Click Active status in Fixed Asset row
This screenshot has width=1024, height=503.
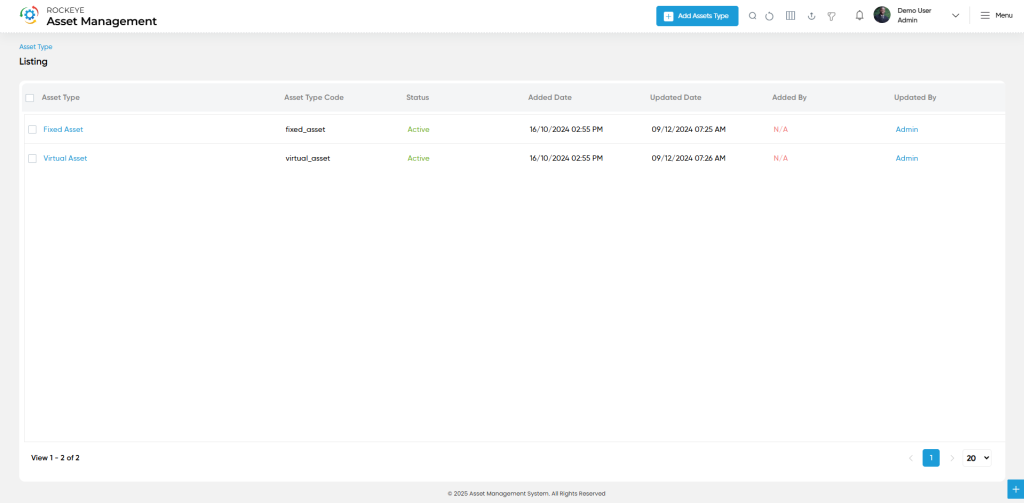(419, 129)
